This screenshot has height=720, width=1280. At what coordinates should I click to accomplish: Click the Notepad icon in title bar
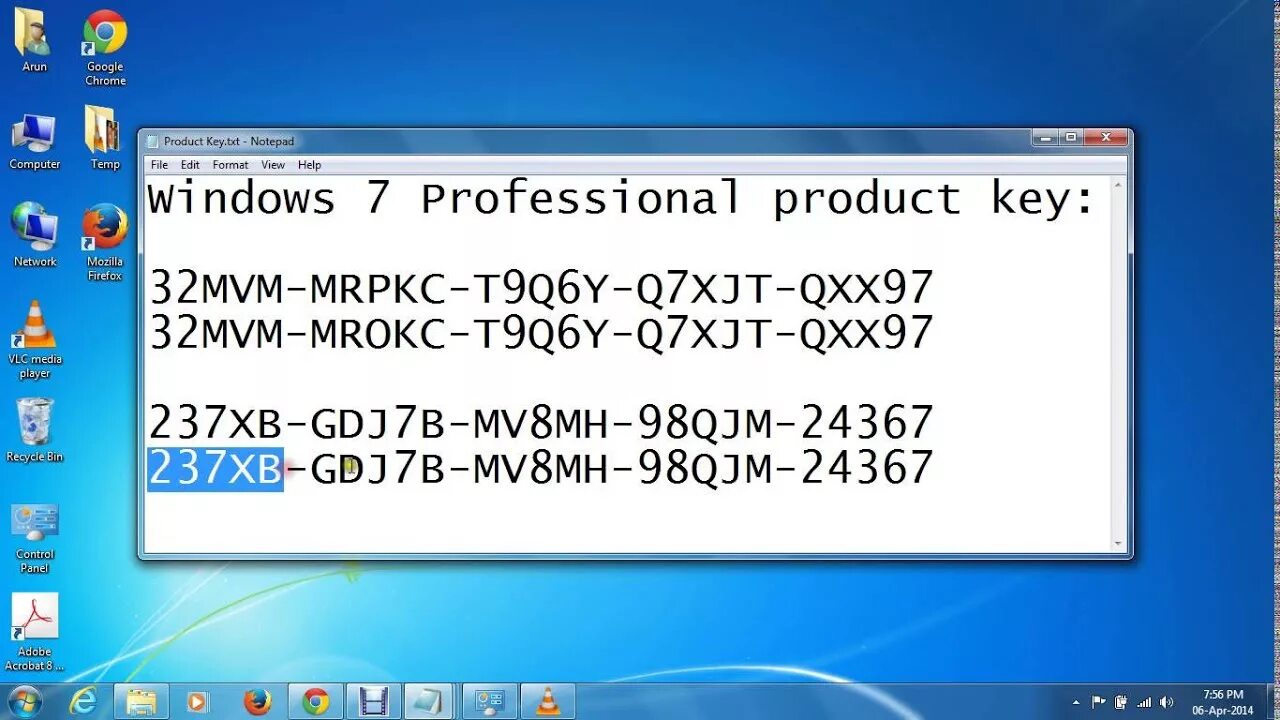pos(152,141)
